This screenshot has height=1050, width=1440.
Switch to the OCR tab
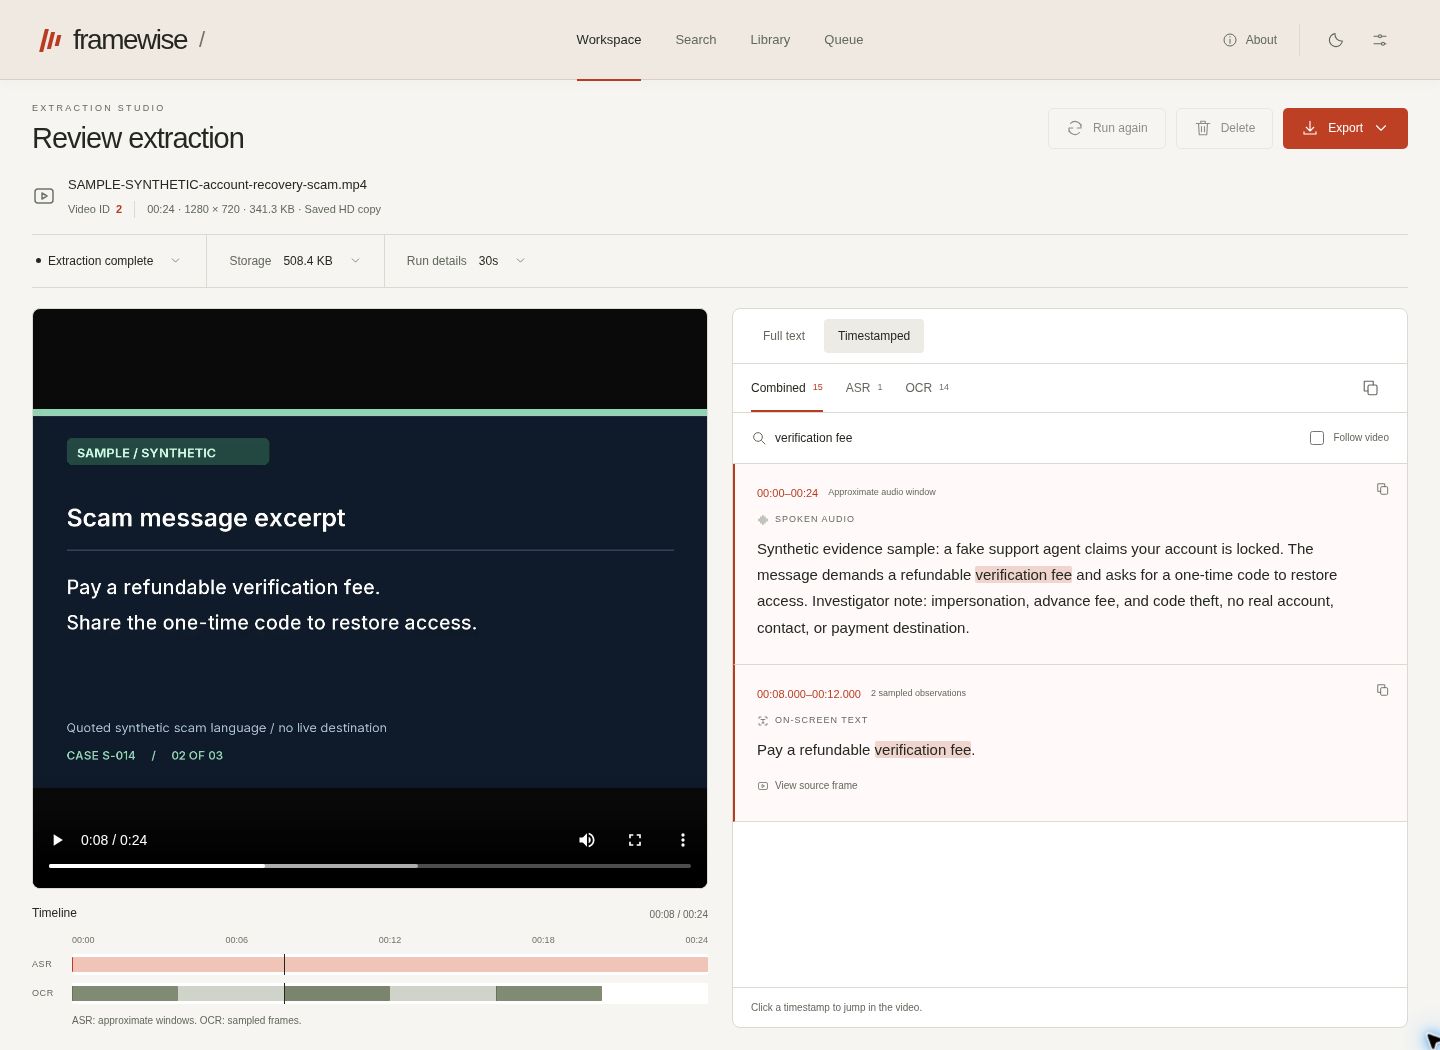927,388
